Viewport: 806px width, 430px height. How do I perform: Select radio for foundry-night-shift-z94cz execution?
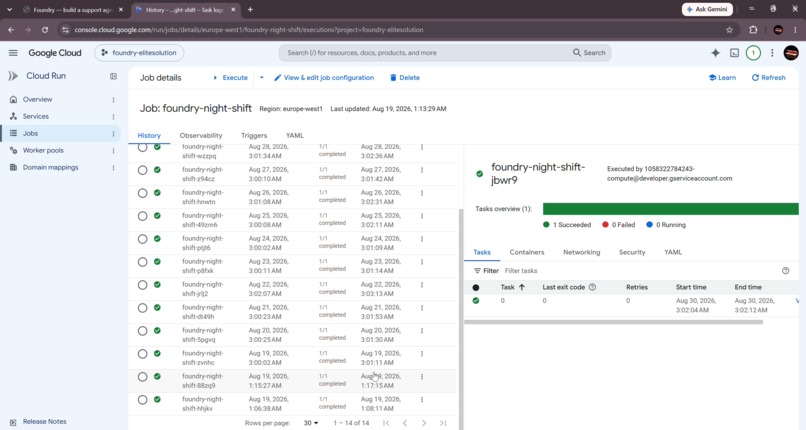142,170
